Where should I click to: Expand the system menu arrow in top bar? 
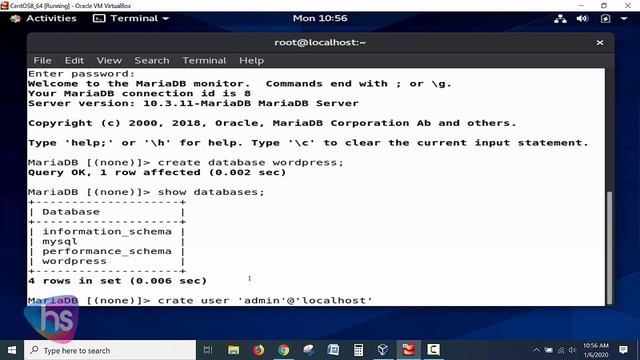coord(624,19)
